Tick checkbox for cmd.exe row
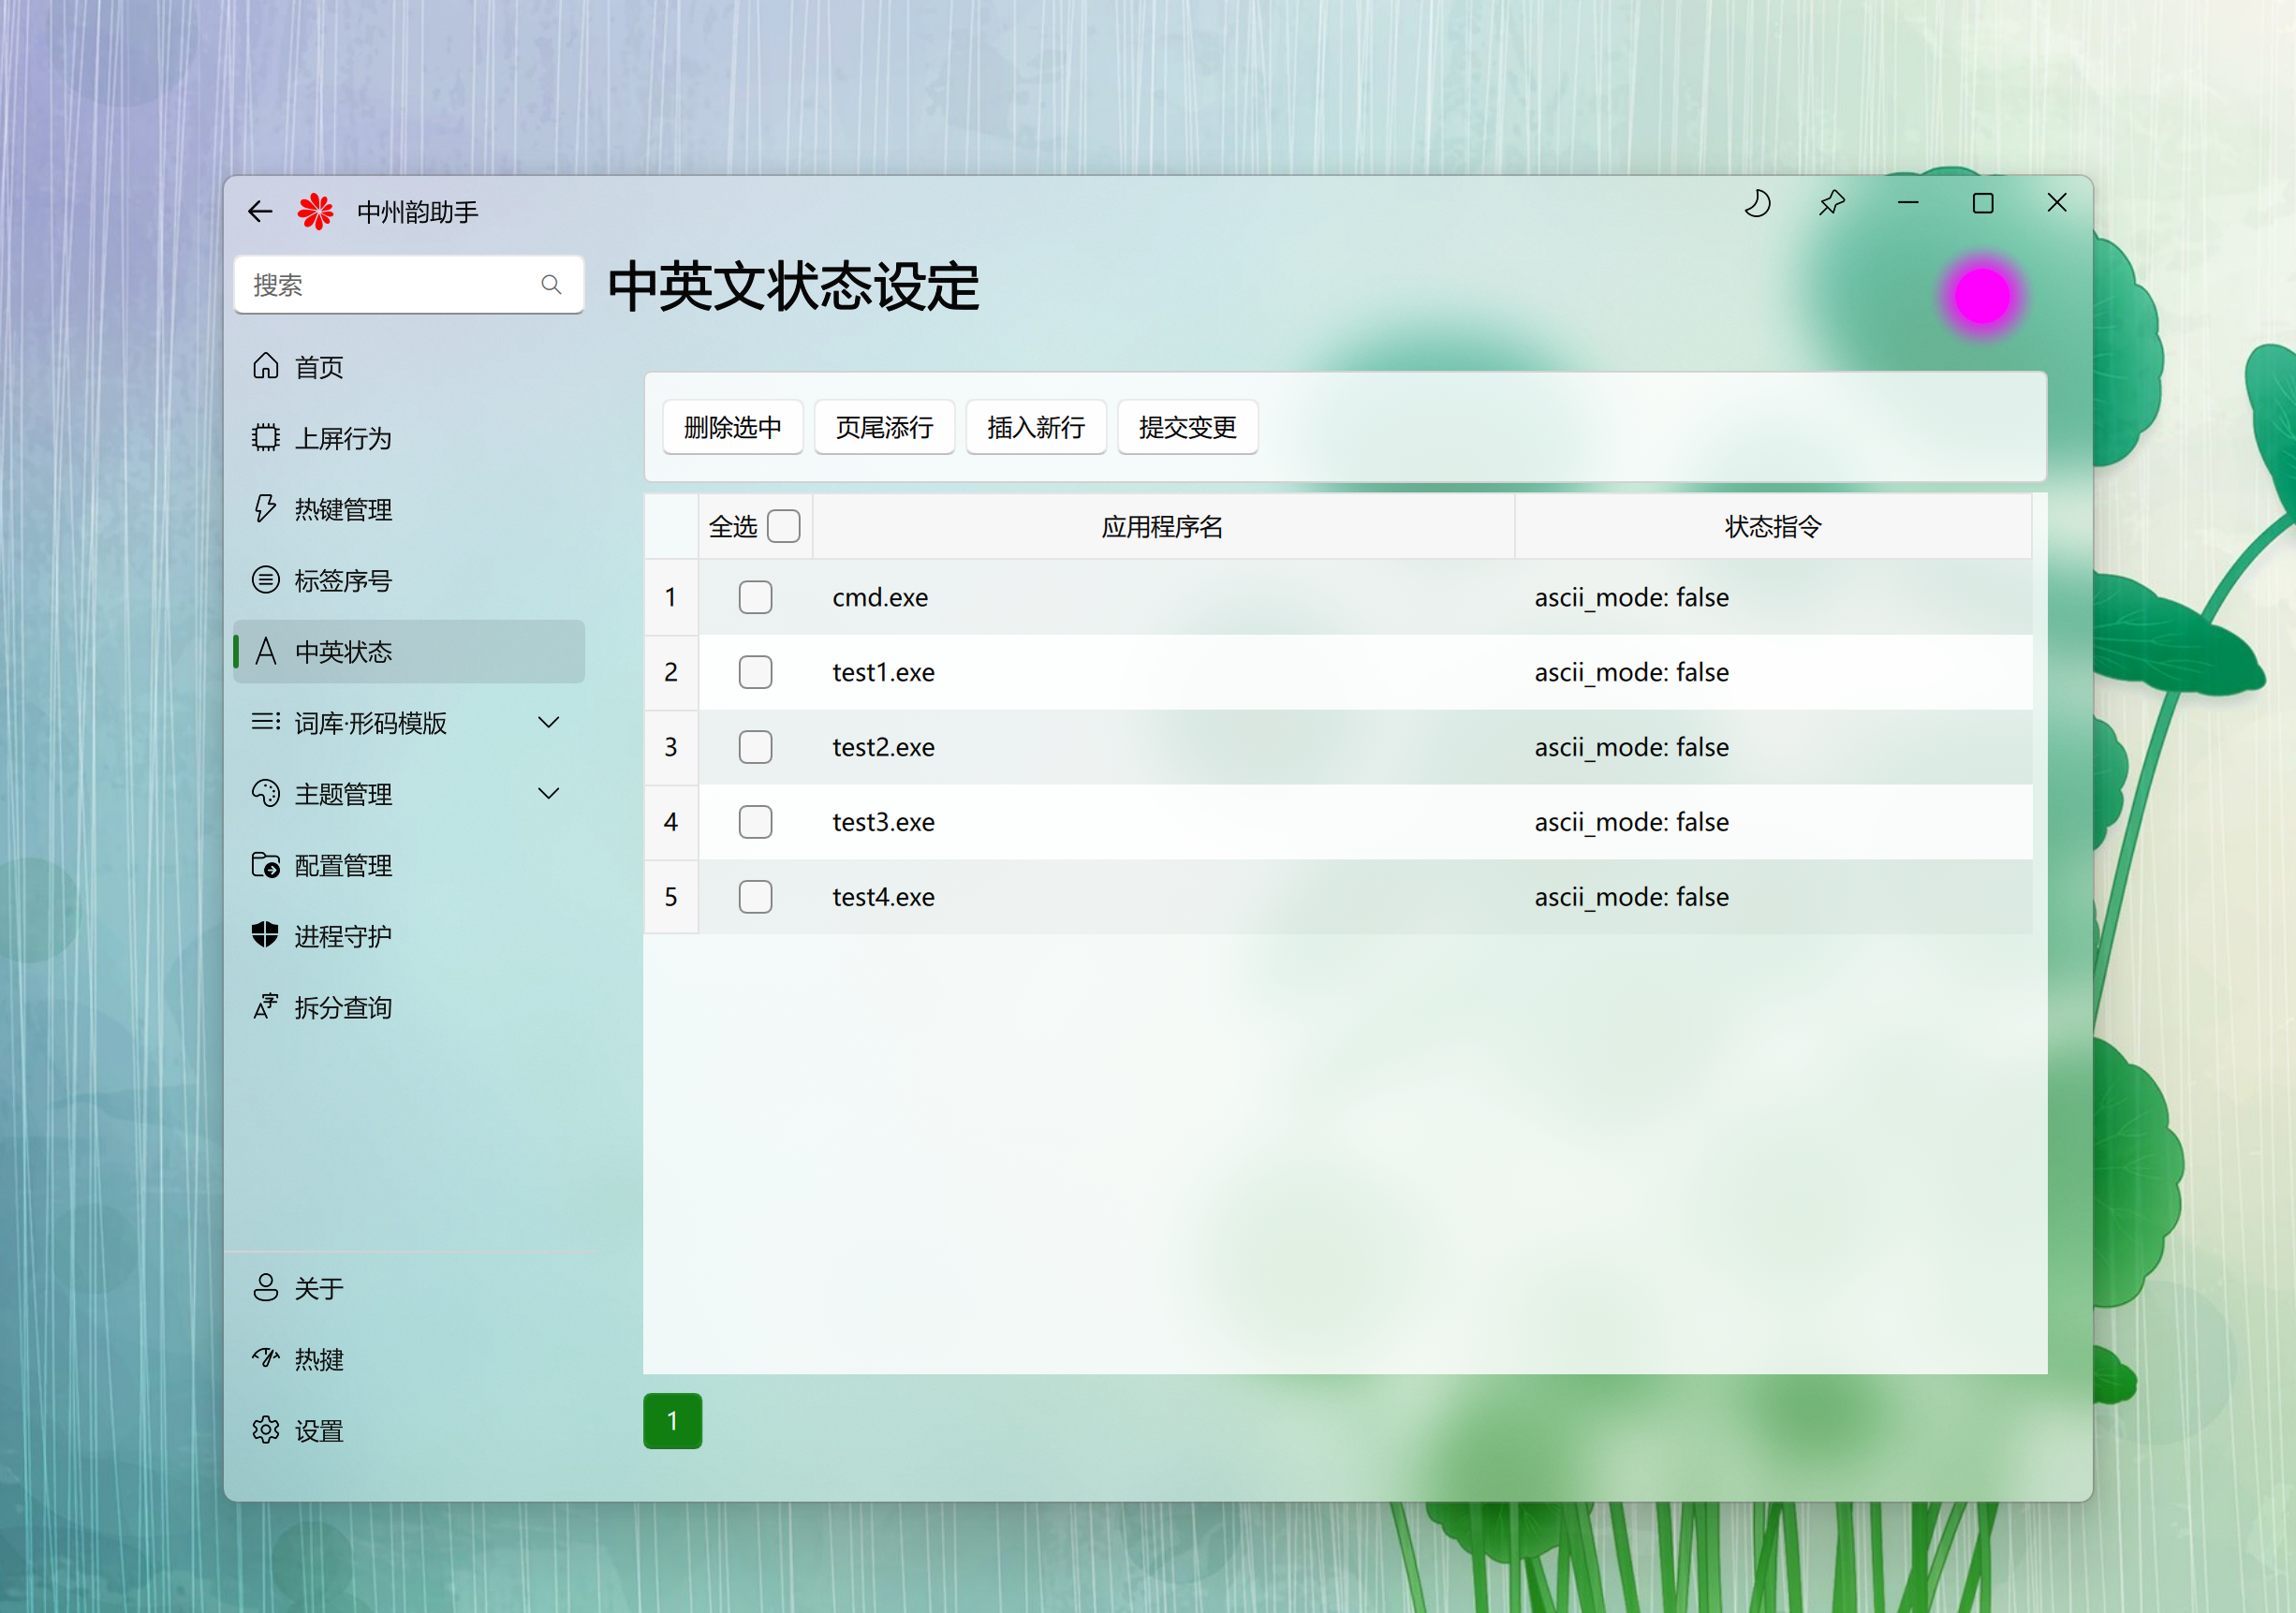Image resolution: width=2296 pixels, height=1613 pixels. pyautogui.click(x=755, y=597)
